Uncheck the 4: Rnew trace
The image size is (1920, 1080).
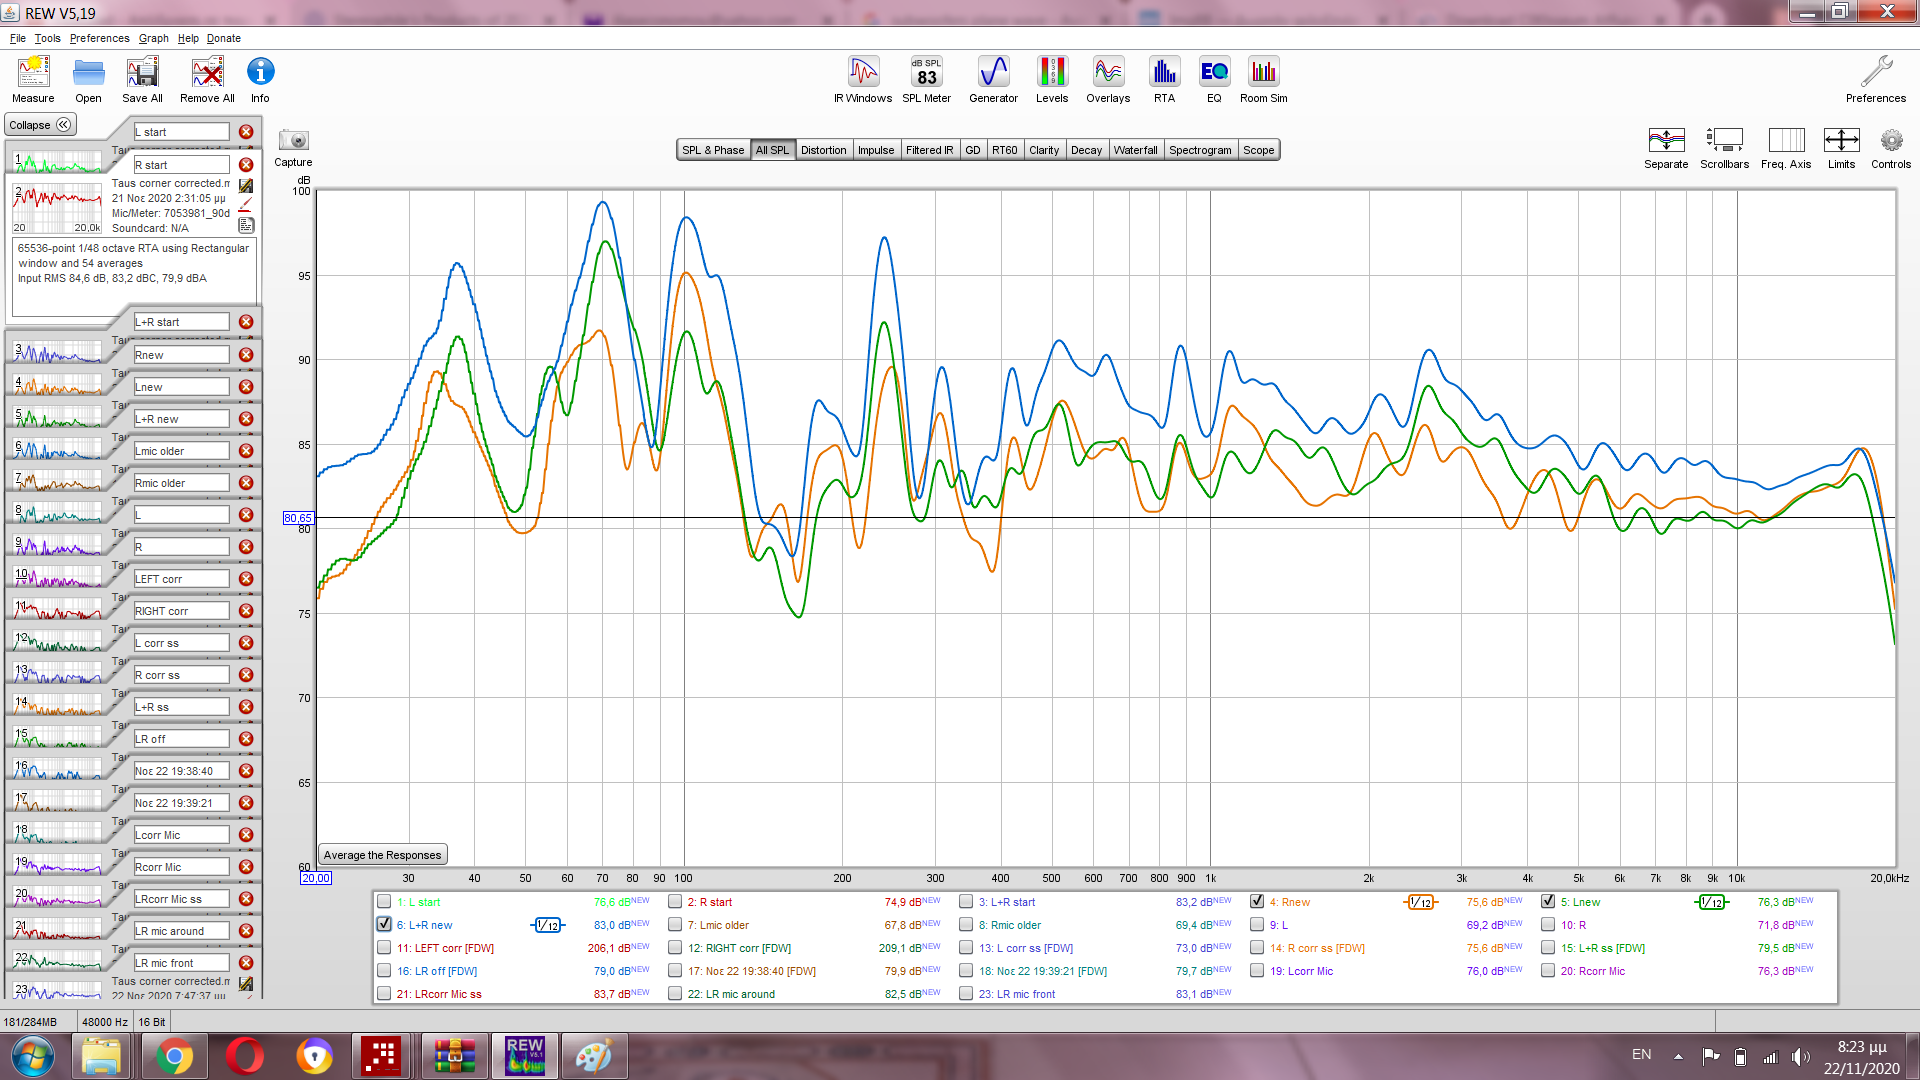[x=1257, y=902]
